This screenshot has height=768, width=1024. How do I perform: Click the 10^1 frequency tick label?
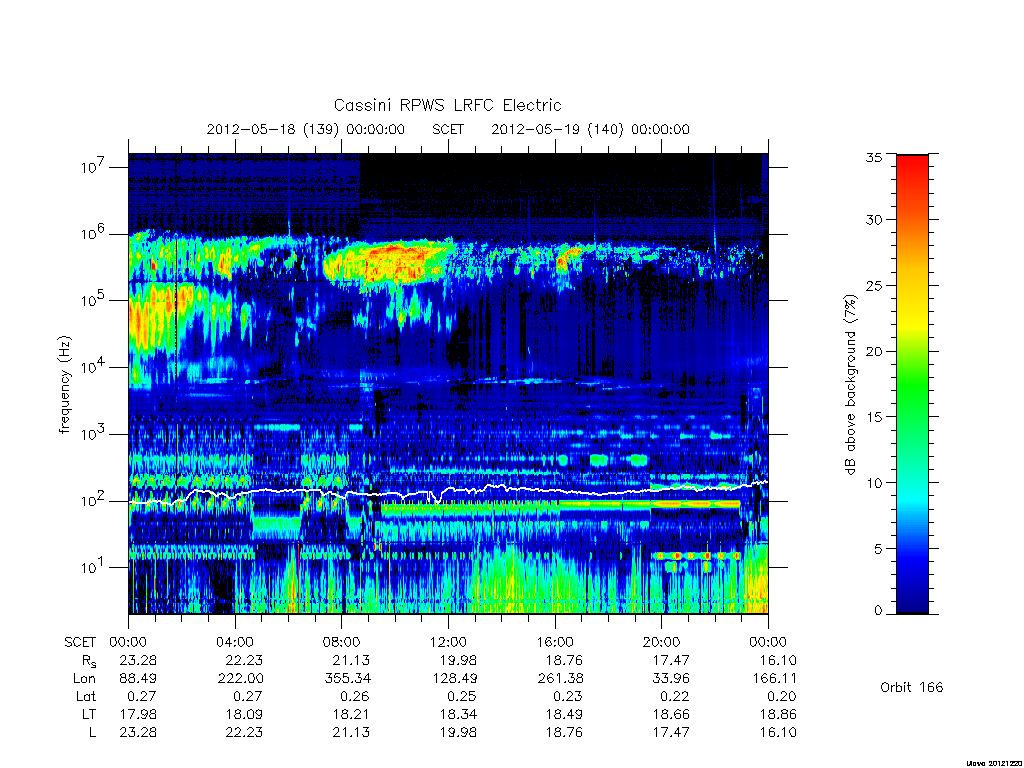click(x=94, y=568)
